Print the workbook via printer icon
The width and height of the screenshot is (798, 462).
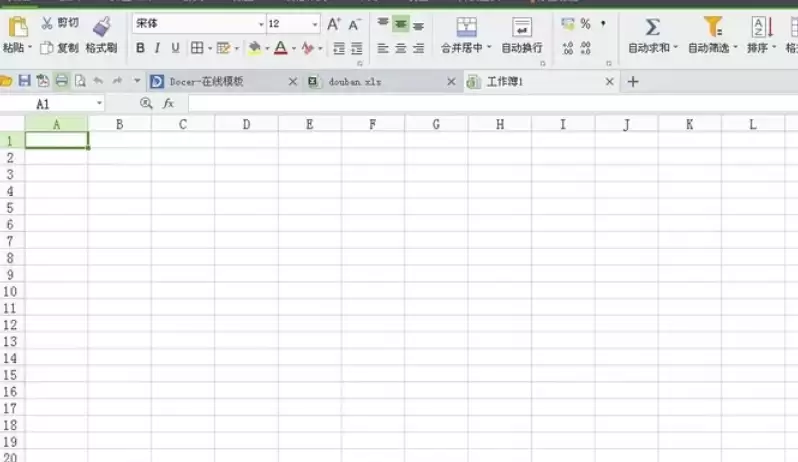pyautogui.click(x=61, y=80)
